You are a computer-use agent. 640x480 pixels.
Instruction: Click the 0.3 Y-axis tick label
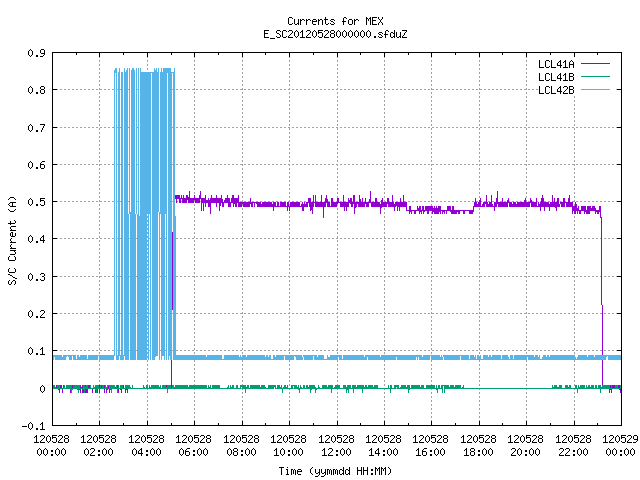pos(36,277)
